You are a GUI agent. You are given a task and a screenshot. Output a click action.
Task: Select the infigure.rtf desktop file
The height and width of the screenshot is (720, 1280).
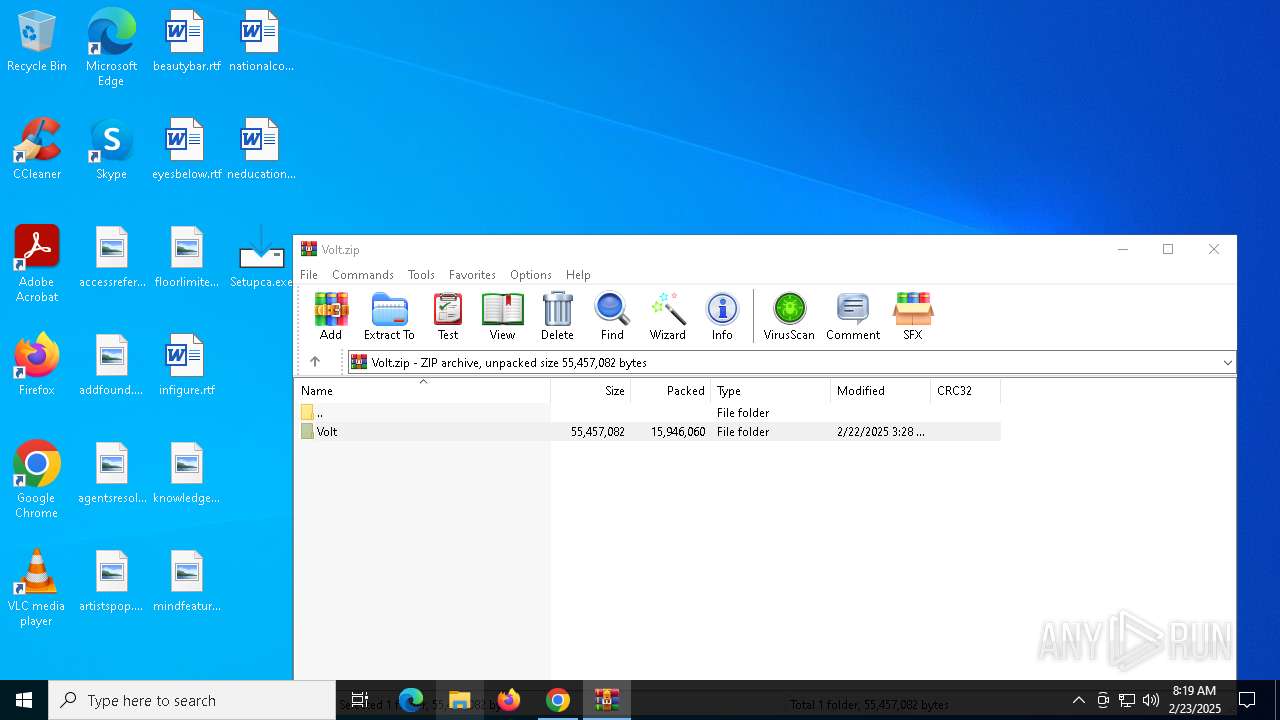click(186, 365)
